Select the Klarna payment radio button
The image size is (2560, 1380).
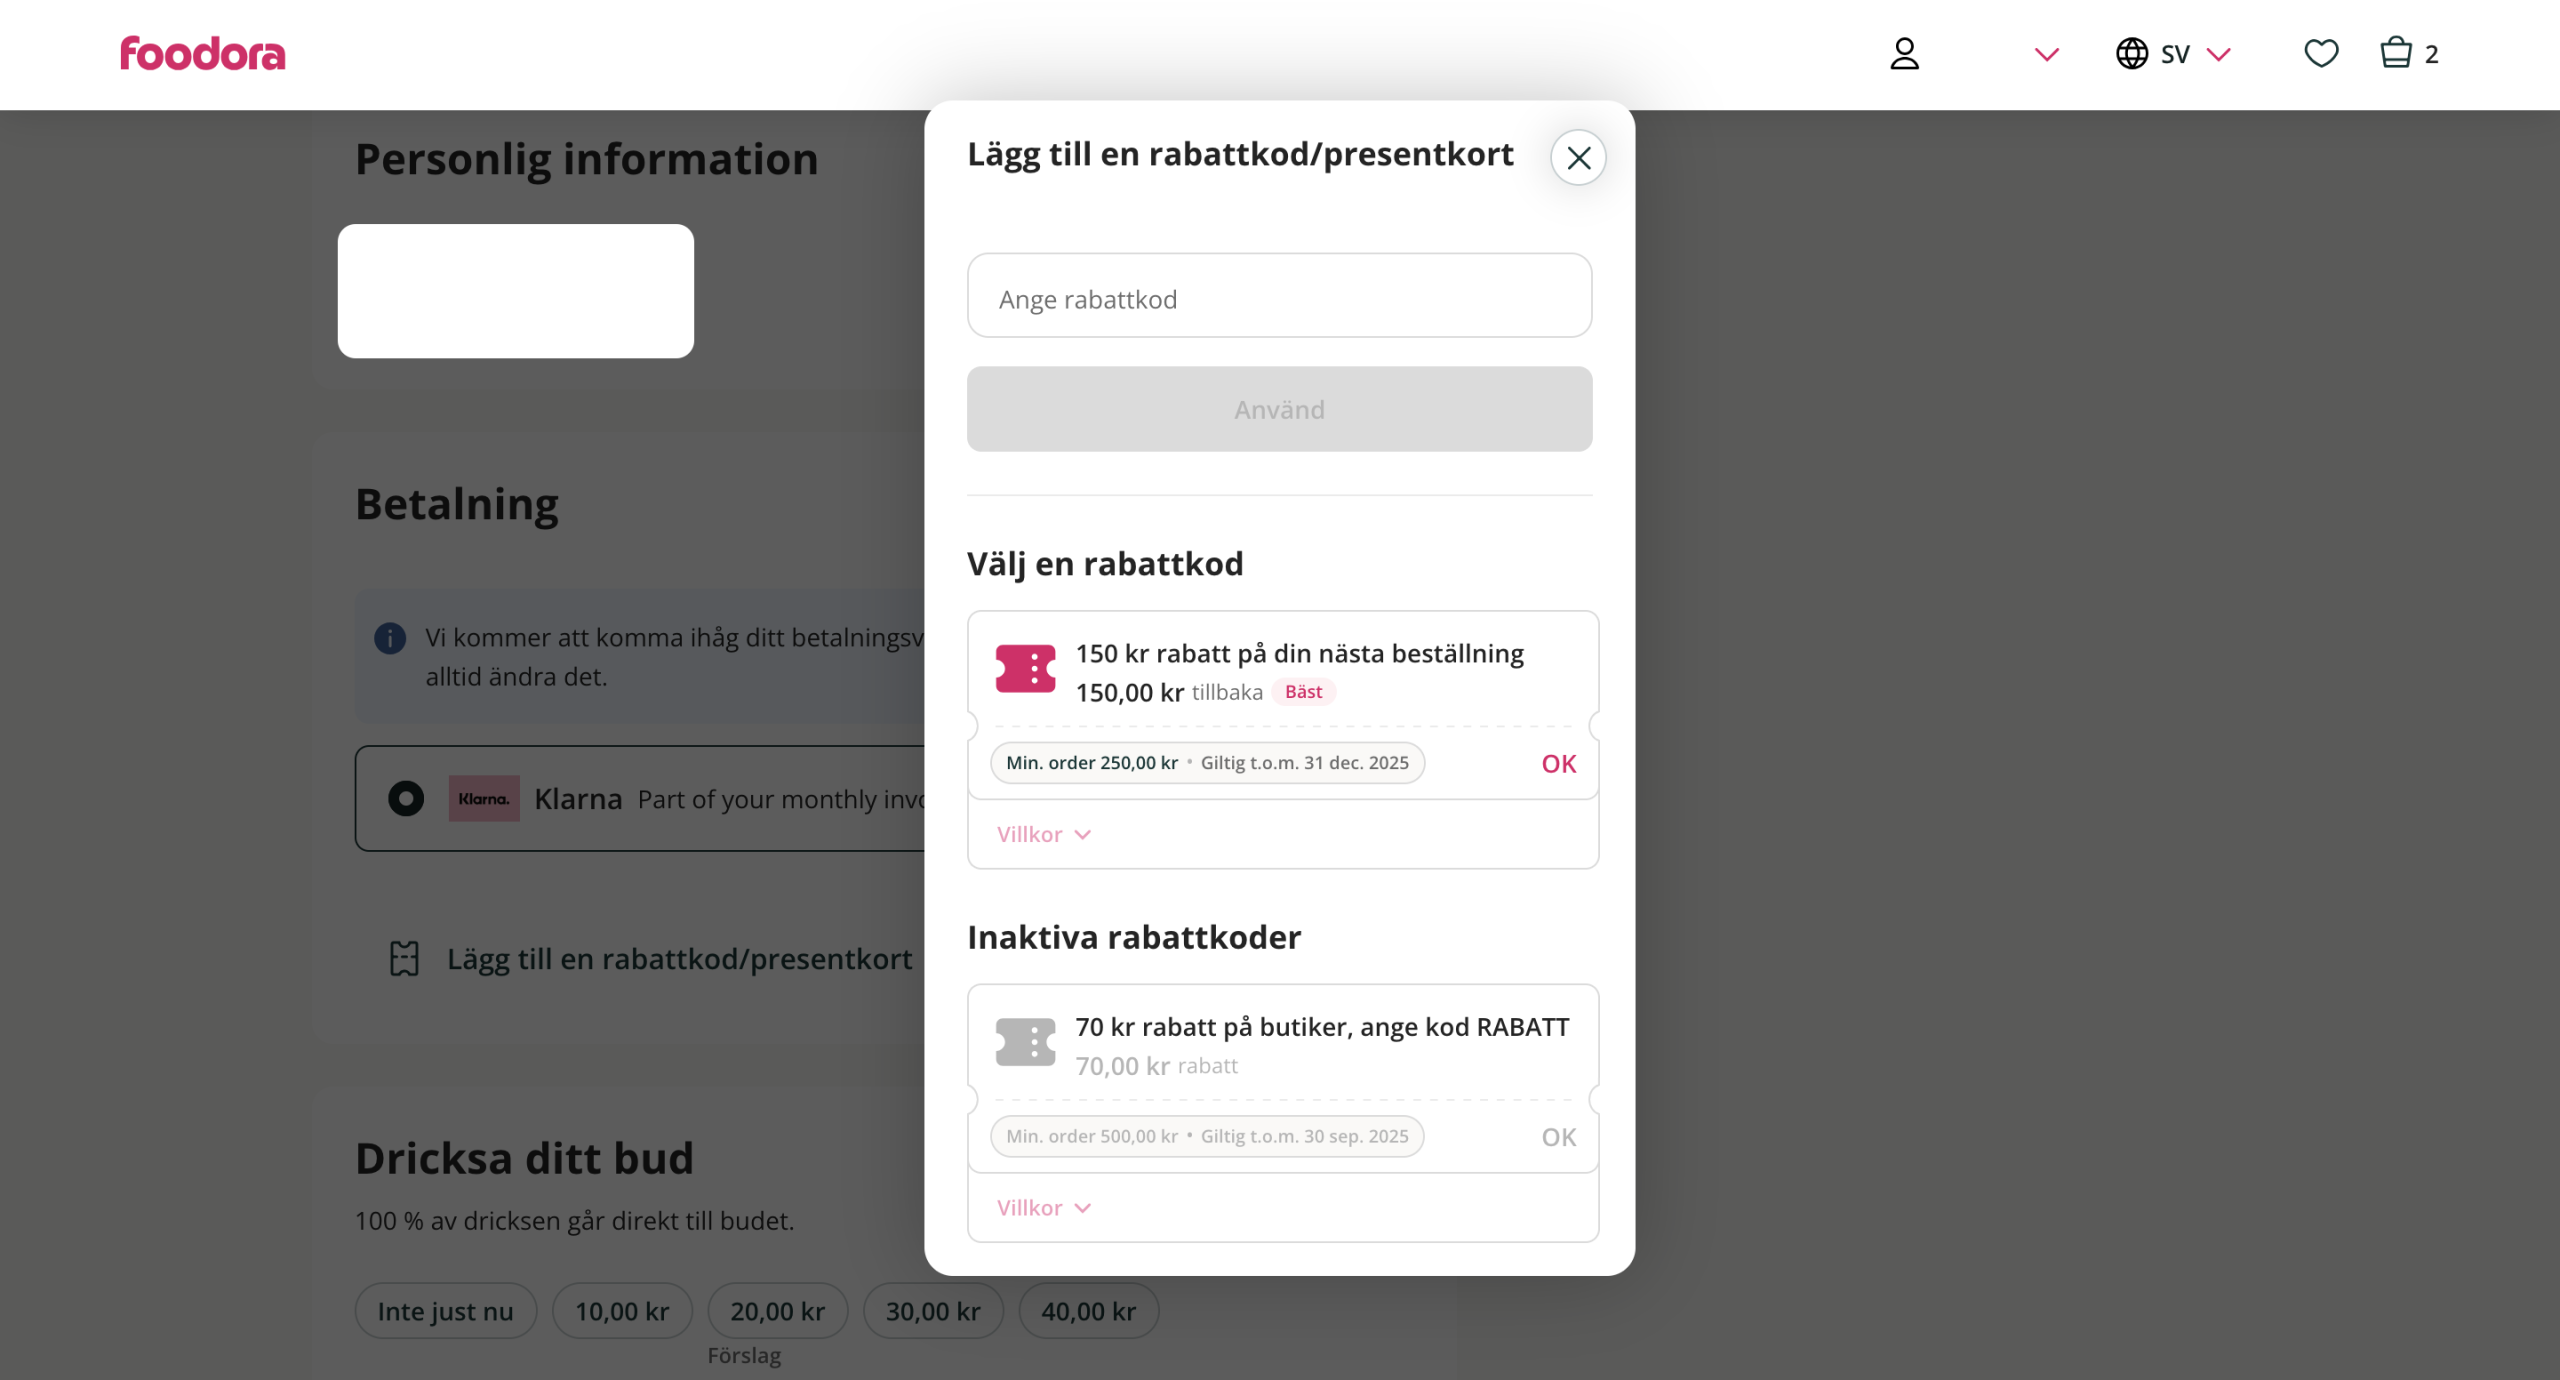tap(406, 799)
